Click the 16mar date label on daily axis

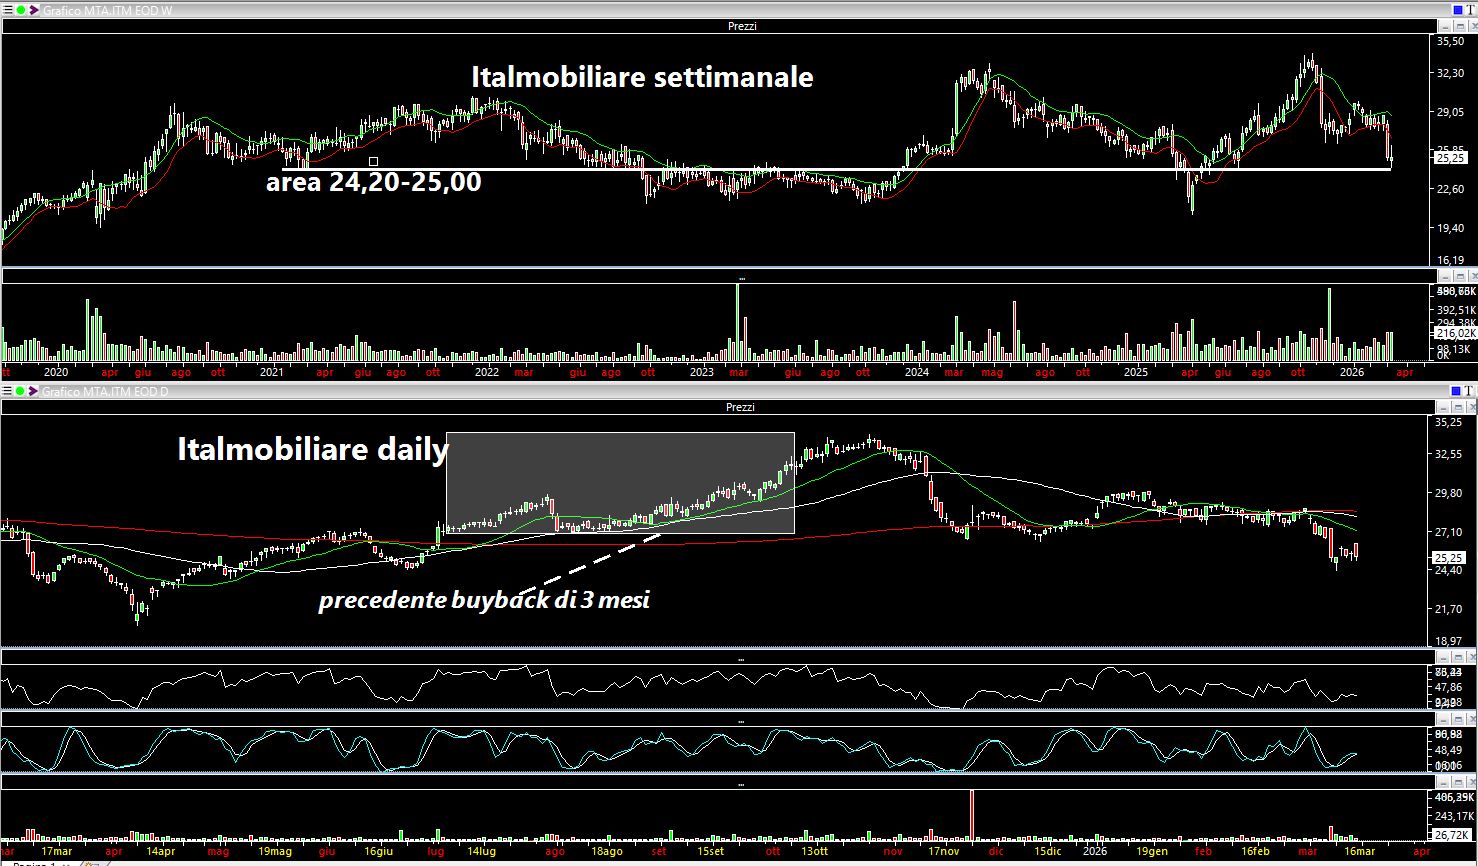1358,852
